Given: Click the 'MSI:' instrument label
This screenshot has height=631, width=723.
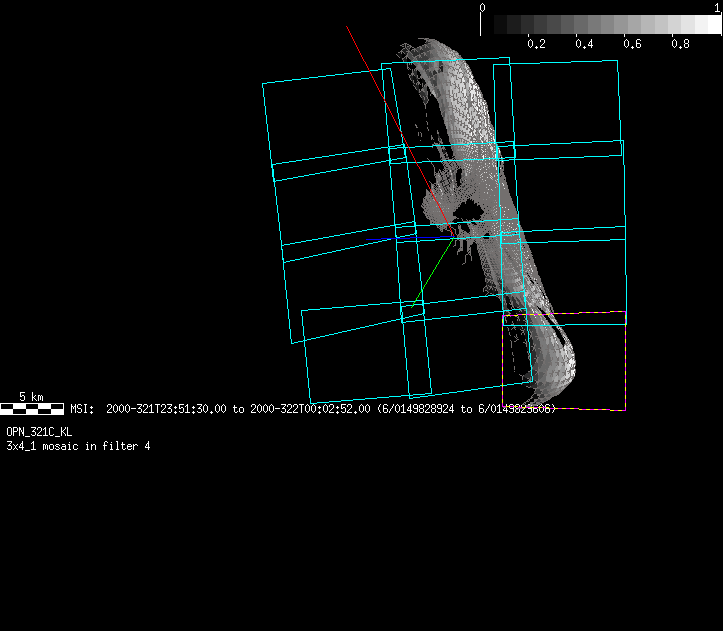Looking at the screenshot, I should [x=82, y=409].
